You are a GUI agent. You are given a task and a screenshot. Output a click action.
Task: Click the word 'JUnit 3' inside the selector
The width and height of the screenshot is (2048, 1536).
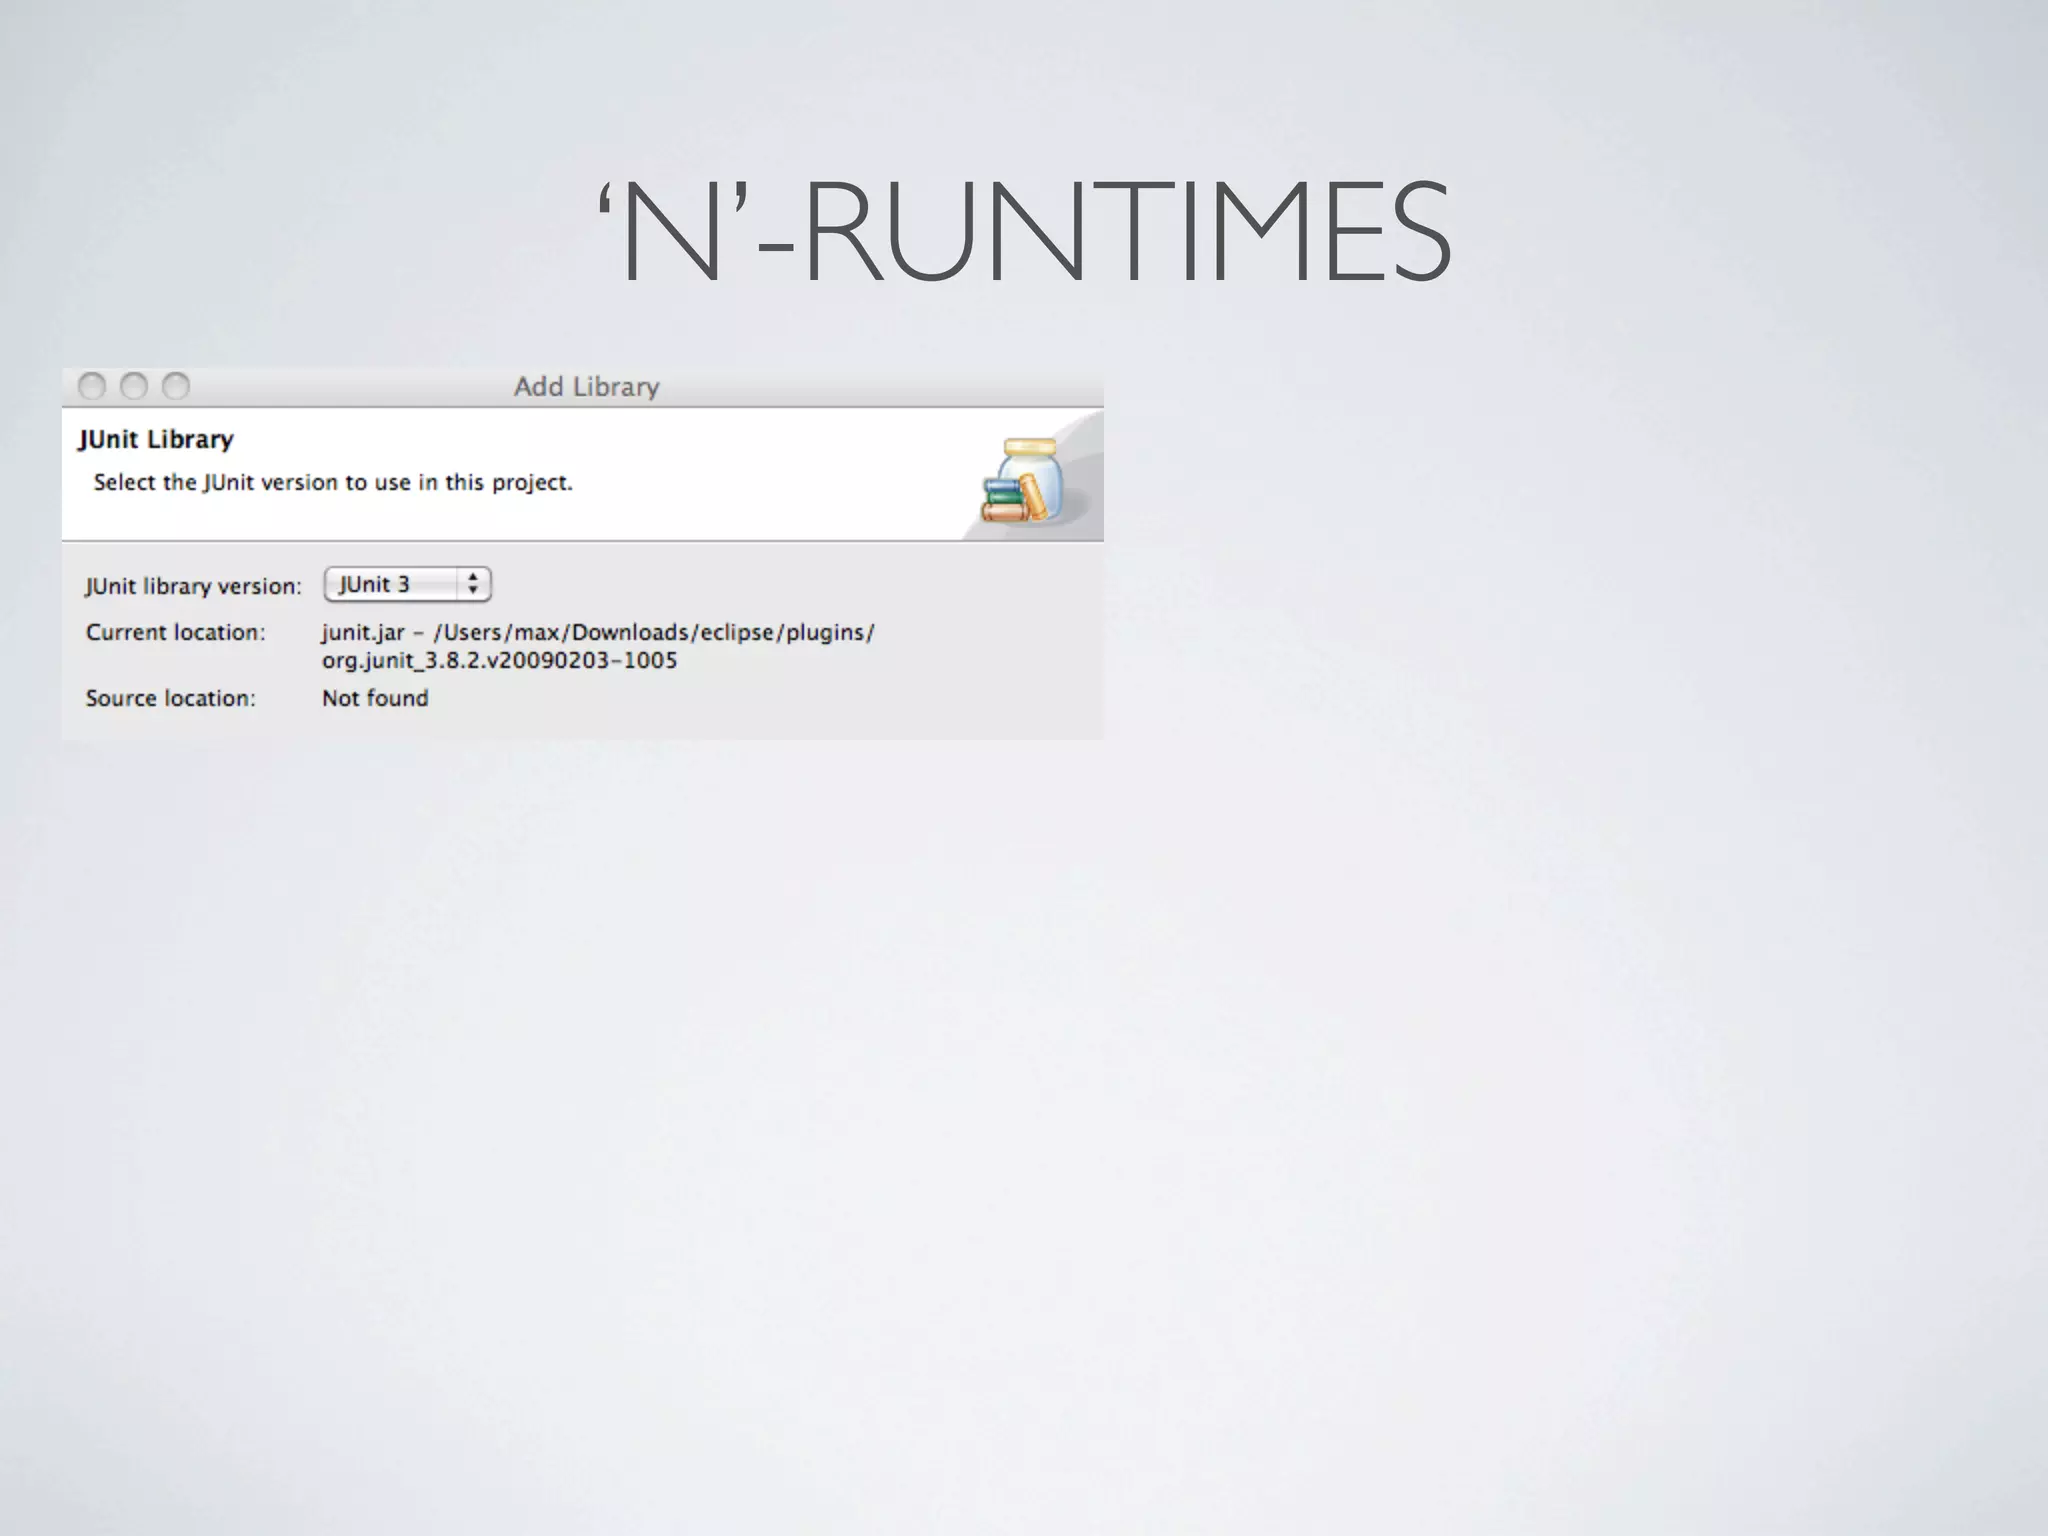[x=375, y=585]
